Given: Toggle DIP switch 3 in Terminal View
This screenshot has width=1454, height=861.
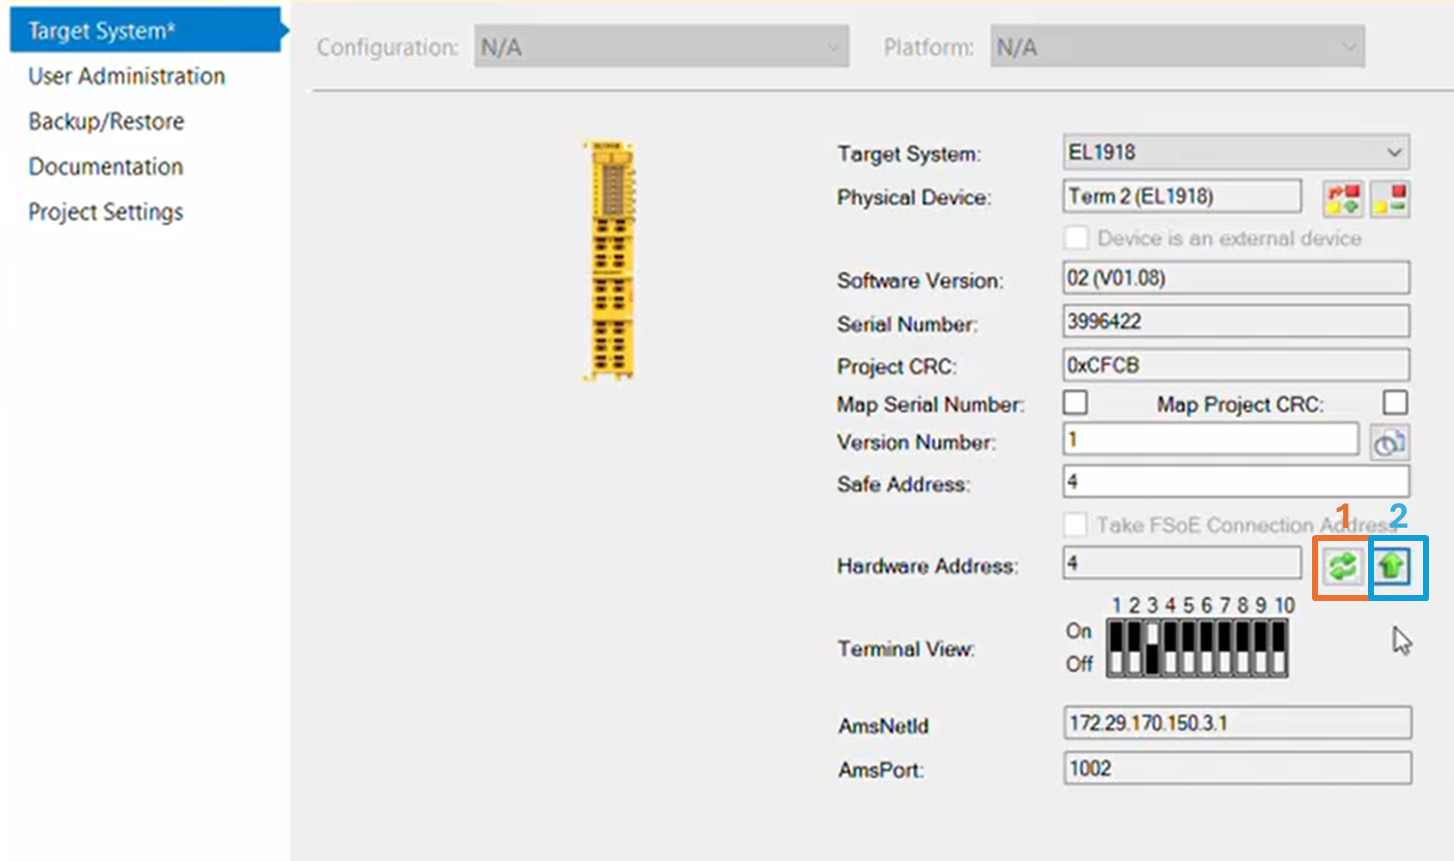Looking at the screenshot, I should [1152, 647].
